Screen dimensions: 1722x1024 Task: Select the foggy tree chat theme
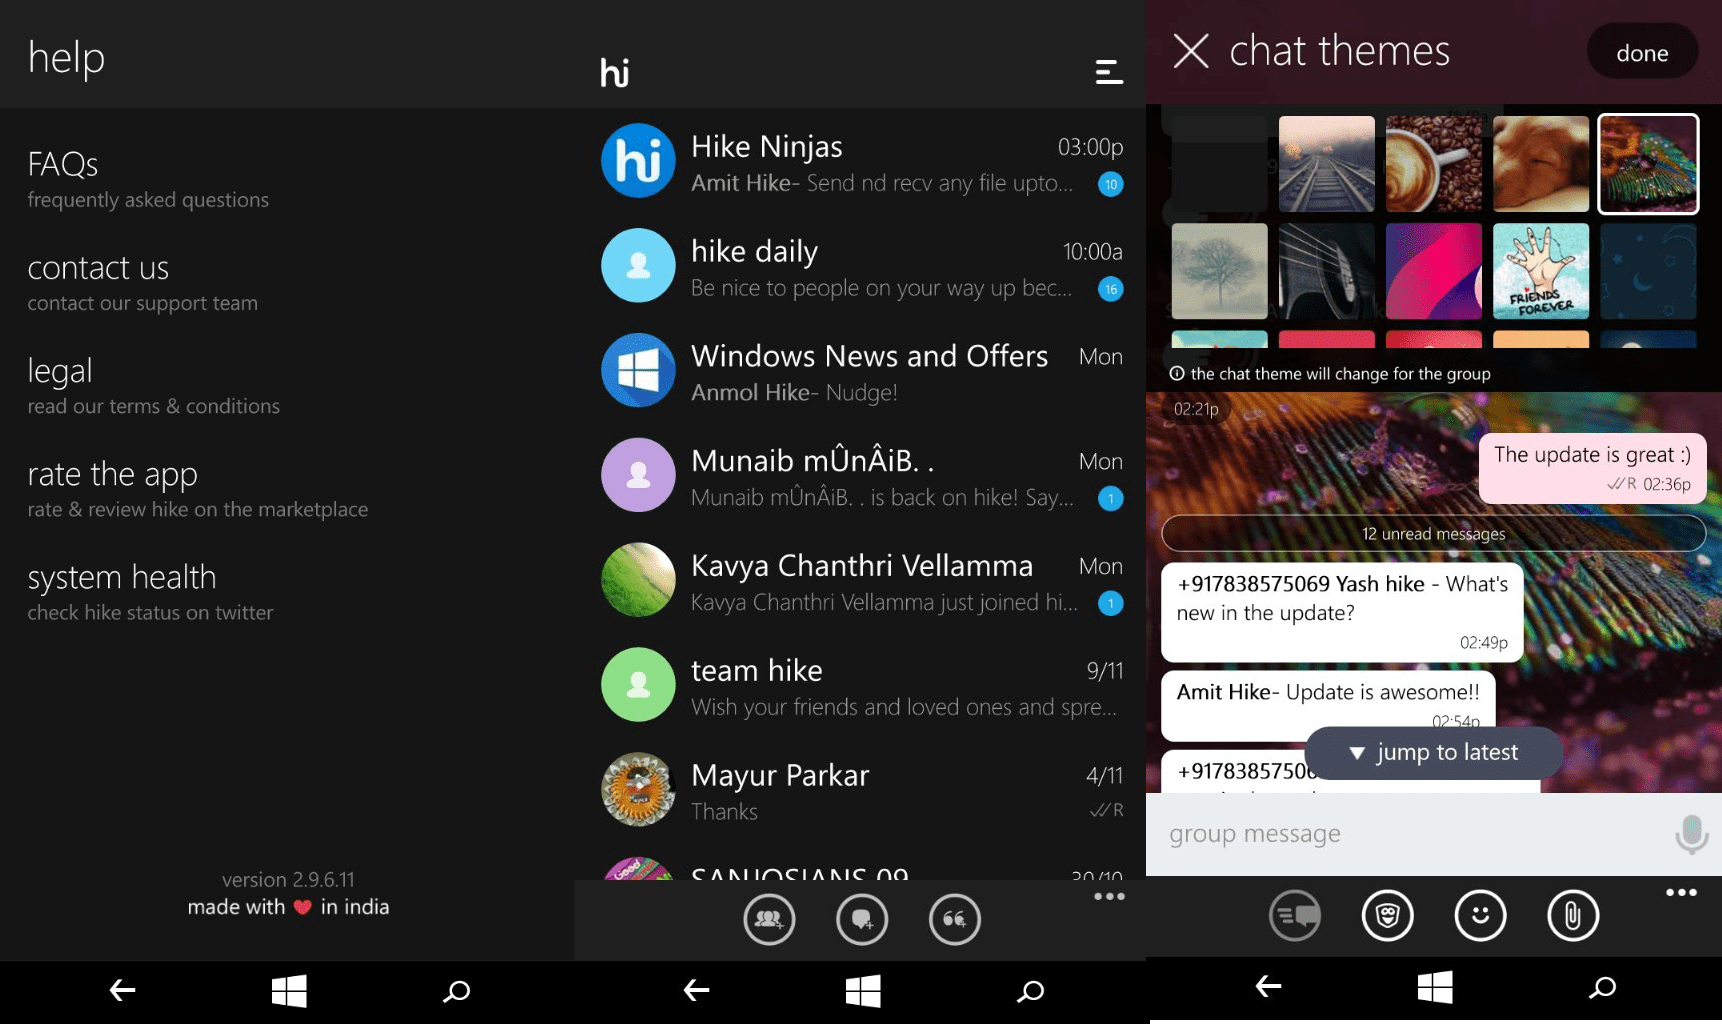click(1220, 271)
